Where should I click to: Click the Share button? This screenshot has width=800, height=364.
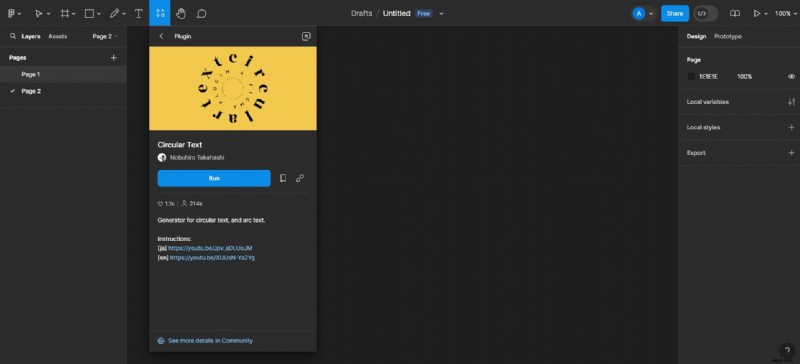[674, 14]
